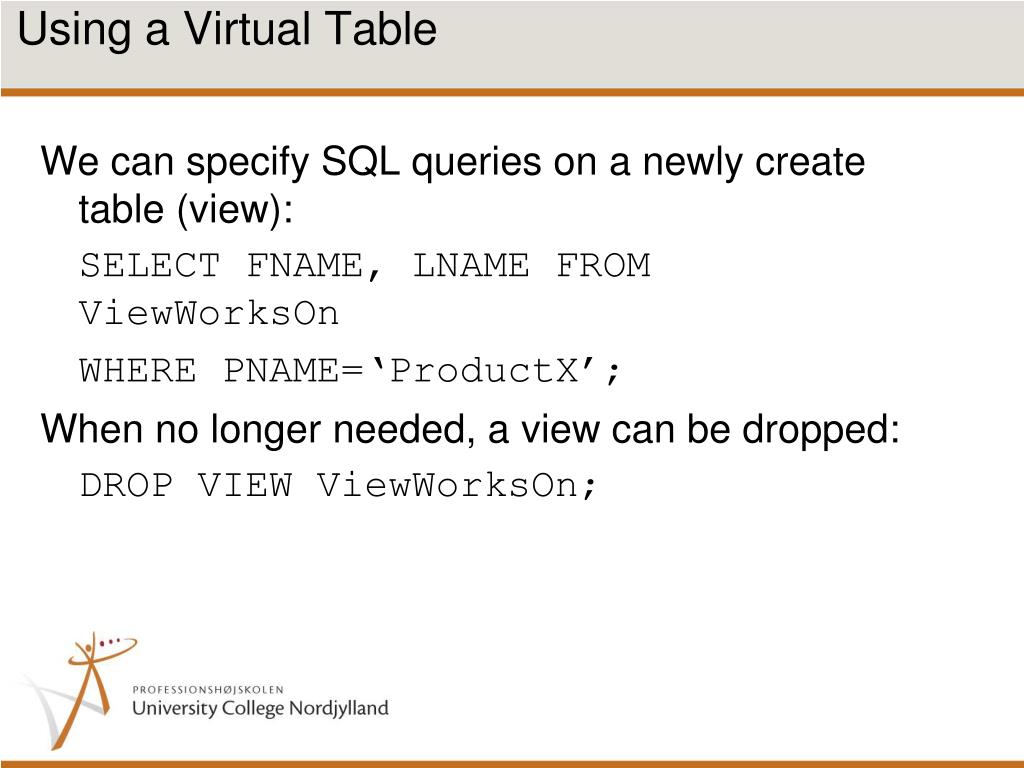Click the orange line under the title

point(512,92)
